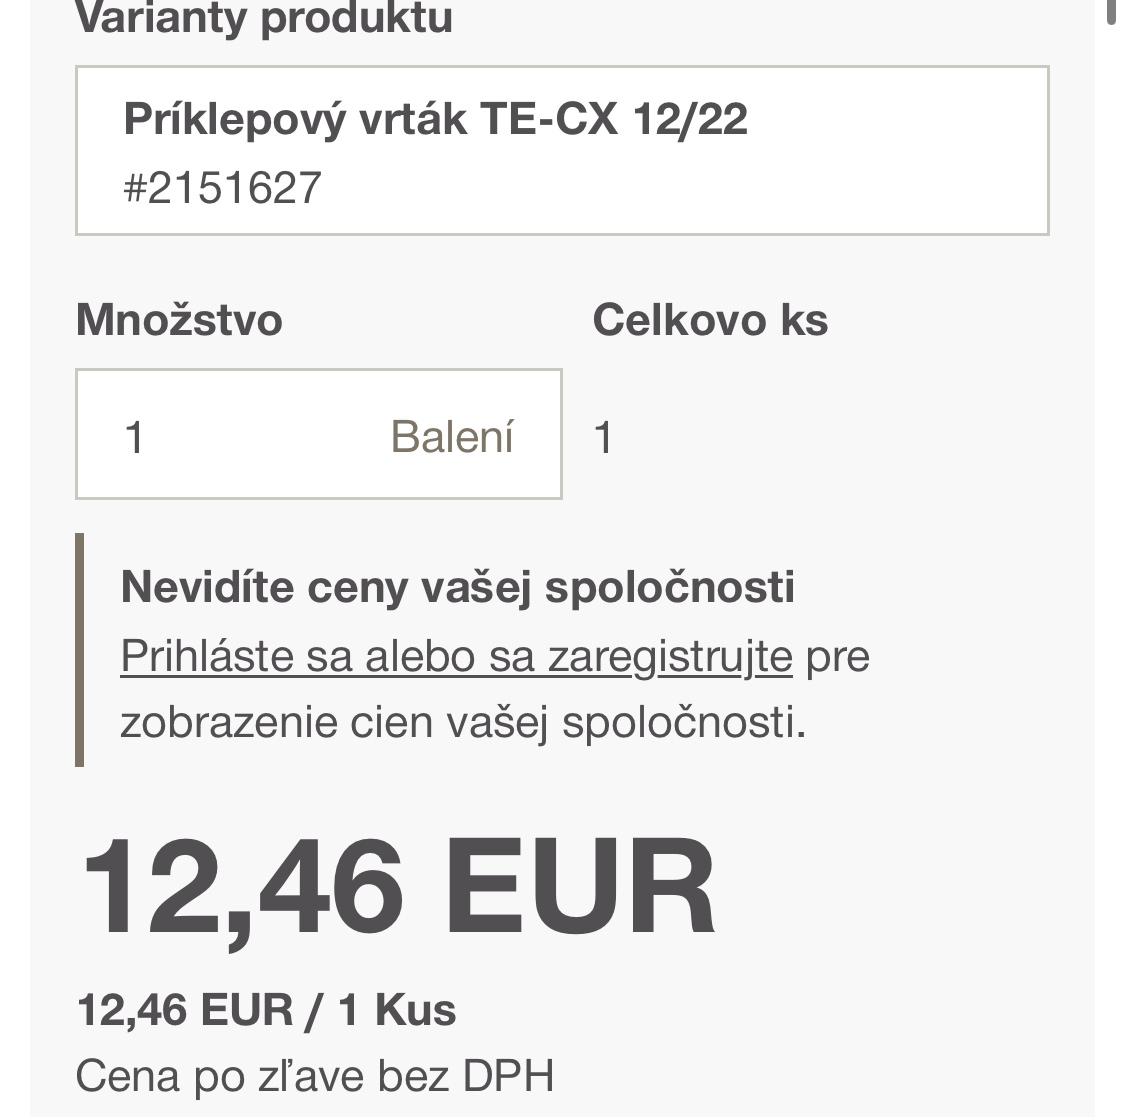Click the Množstvo label

(179, 320)
